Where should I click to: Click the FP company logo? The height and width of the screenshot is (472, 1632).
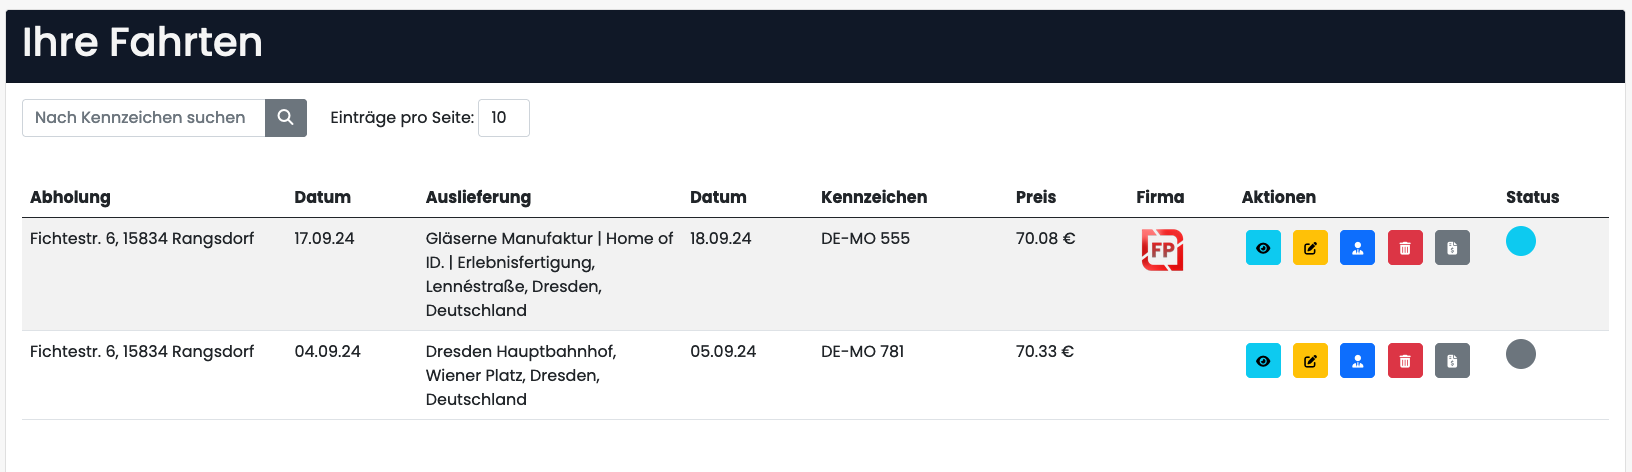click(1162, 250)
